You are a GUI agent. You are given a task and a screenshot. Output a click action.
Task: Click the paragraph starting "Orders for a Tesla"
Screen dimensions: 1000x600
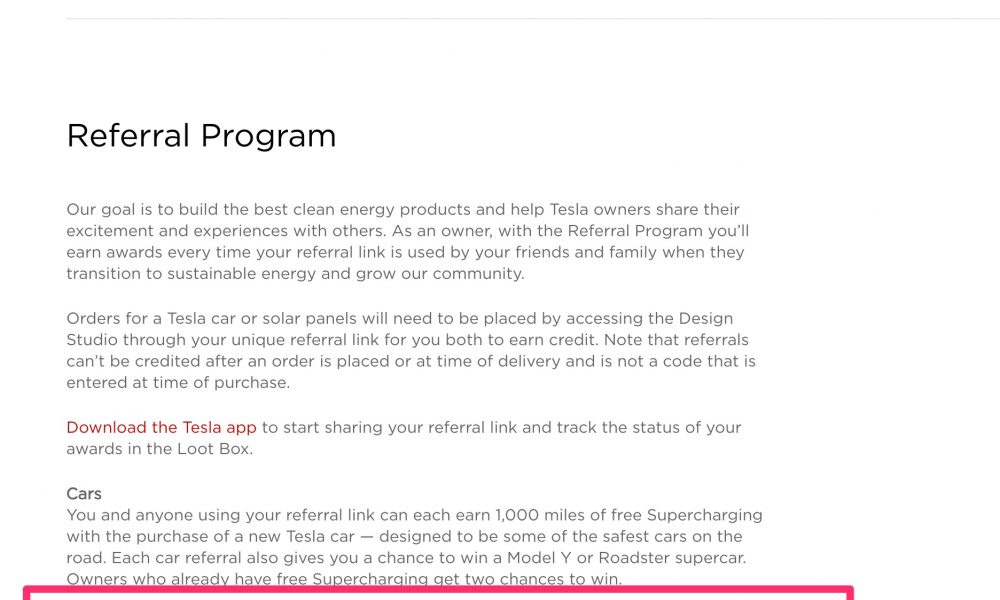[411, 350]
